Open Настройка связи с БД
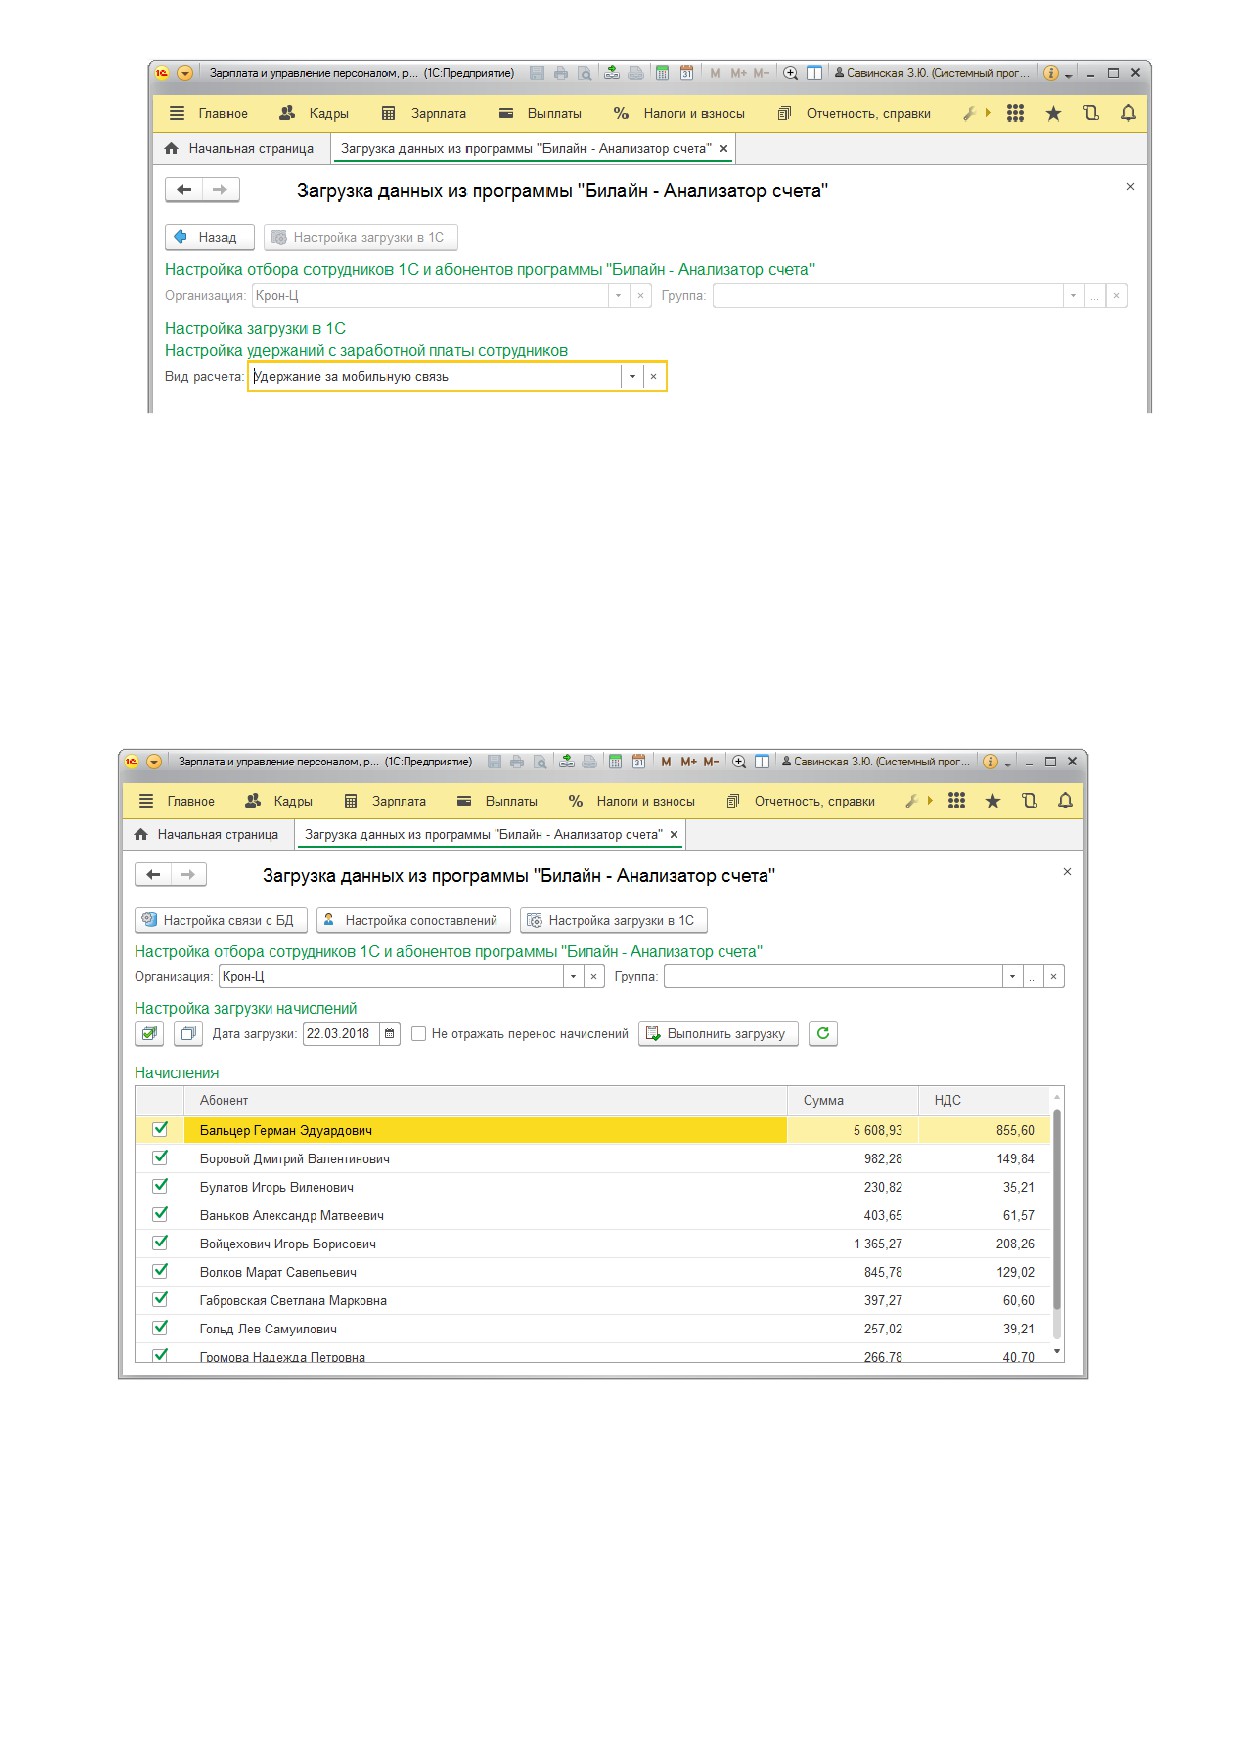This screenshot has width=1239, height=1752. (x=220, y=920)
